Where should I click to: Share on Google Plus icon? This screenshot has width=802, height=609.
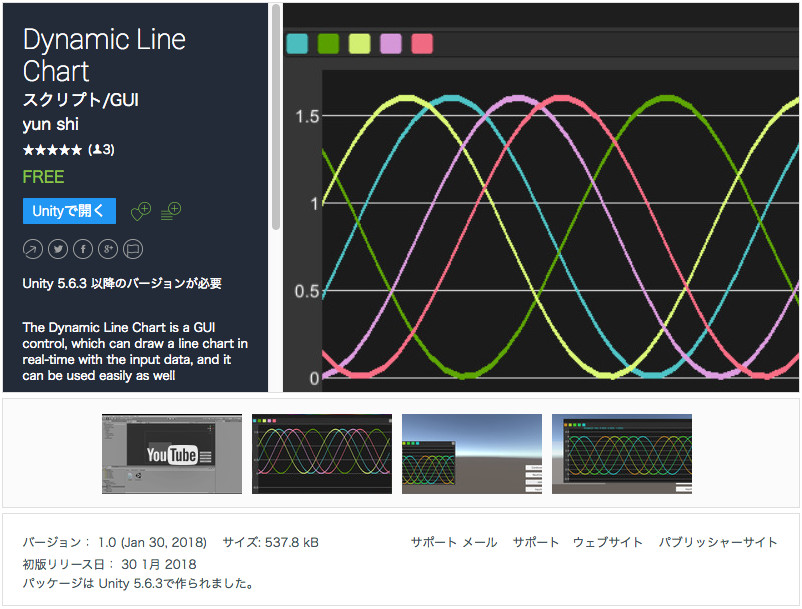108,249
